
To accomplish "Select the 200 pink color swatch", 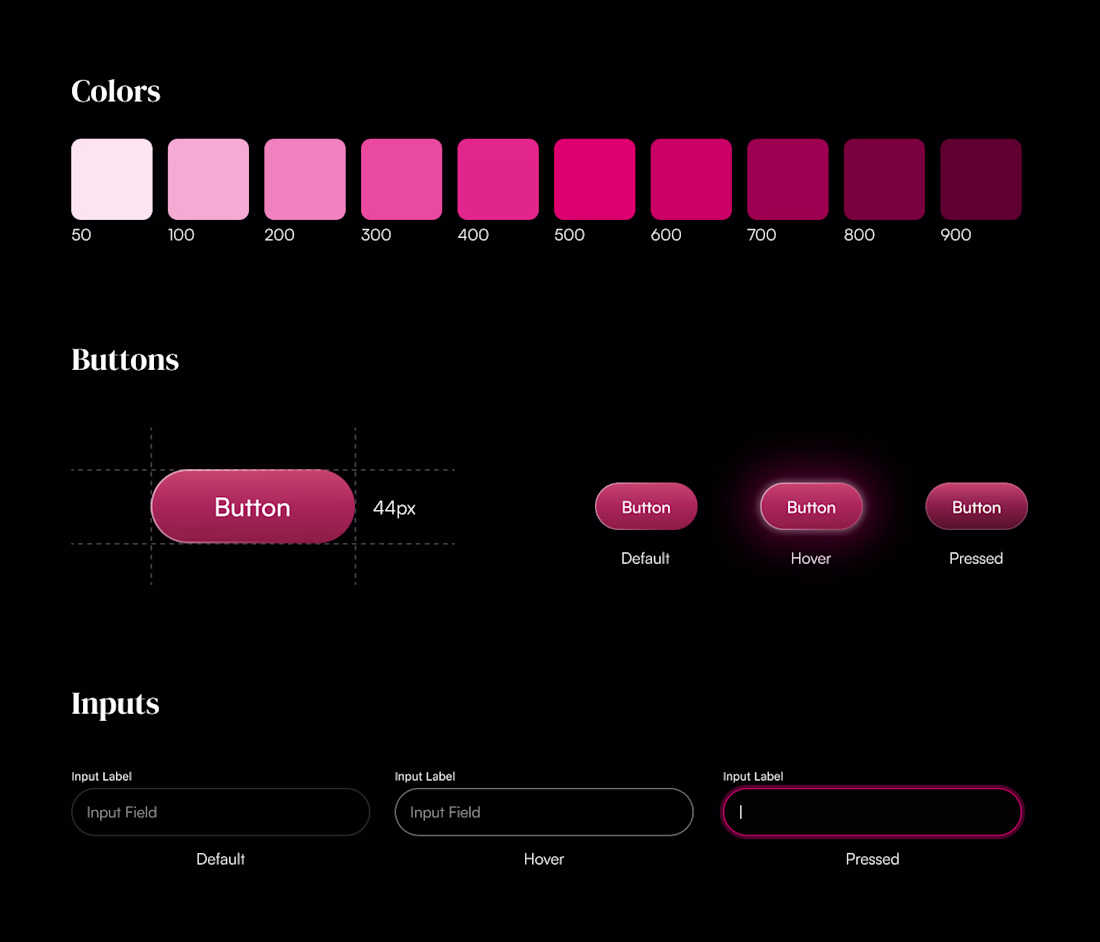I will click(x=304, y=179).
